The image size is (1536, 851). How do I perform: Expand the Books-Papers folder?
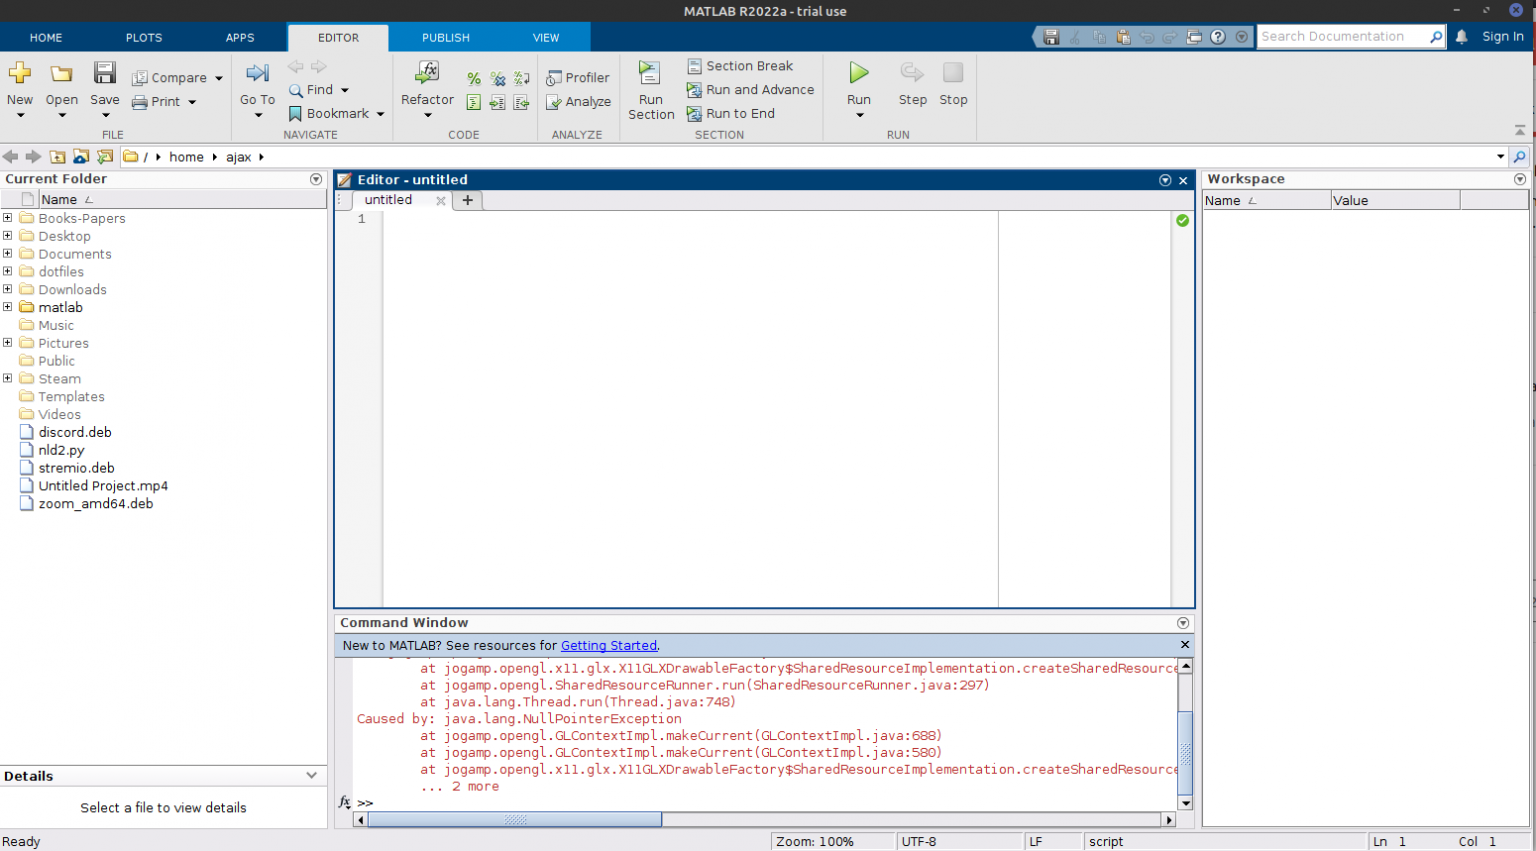[x=8, y=218]
